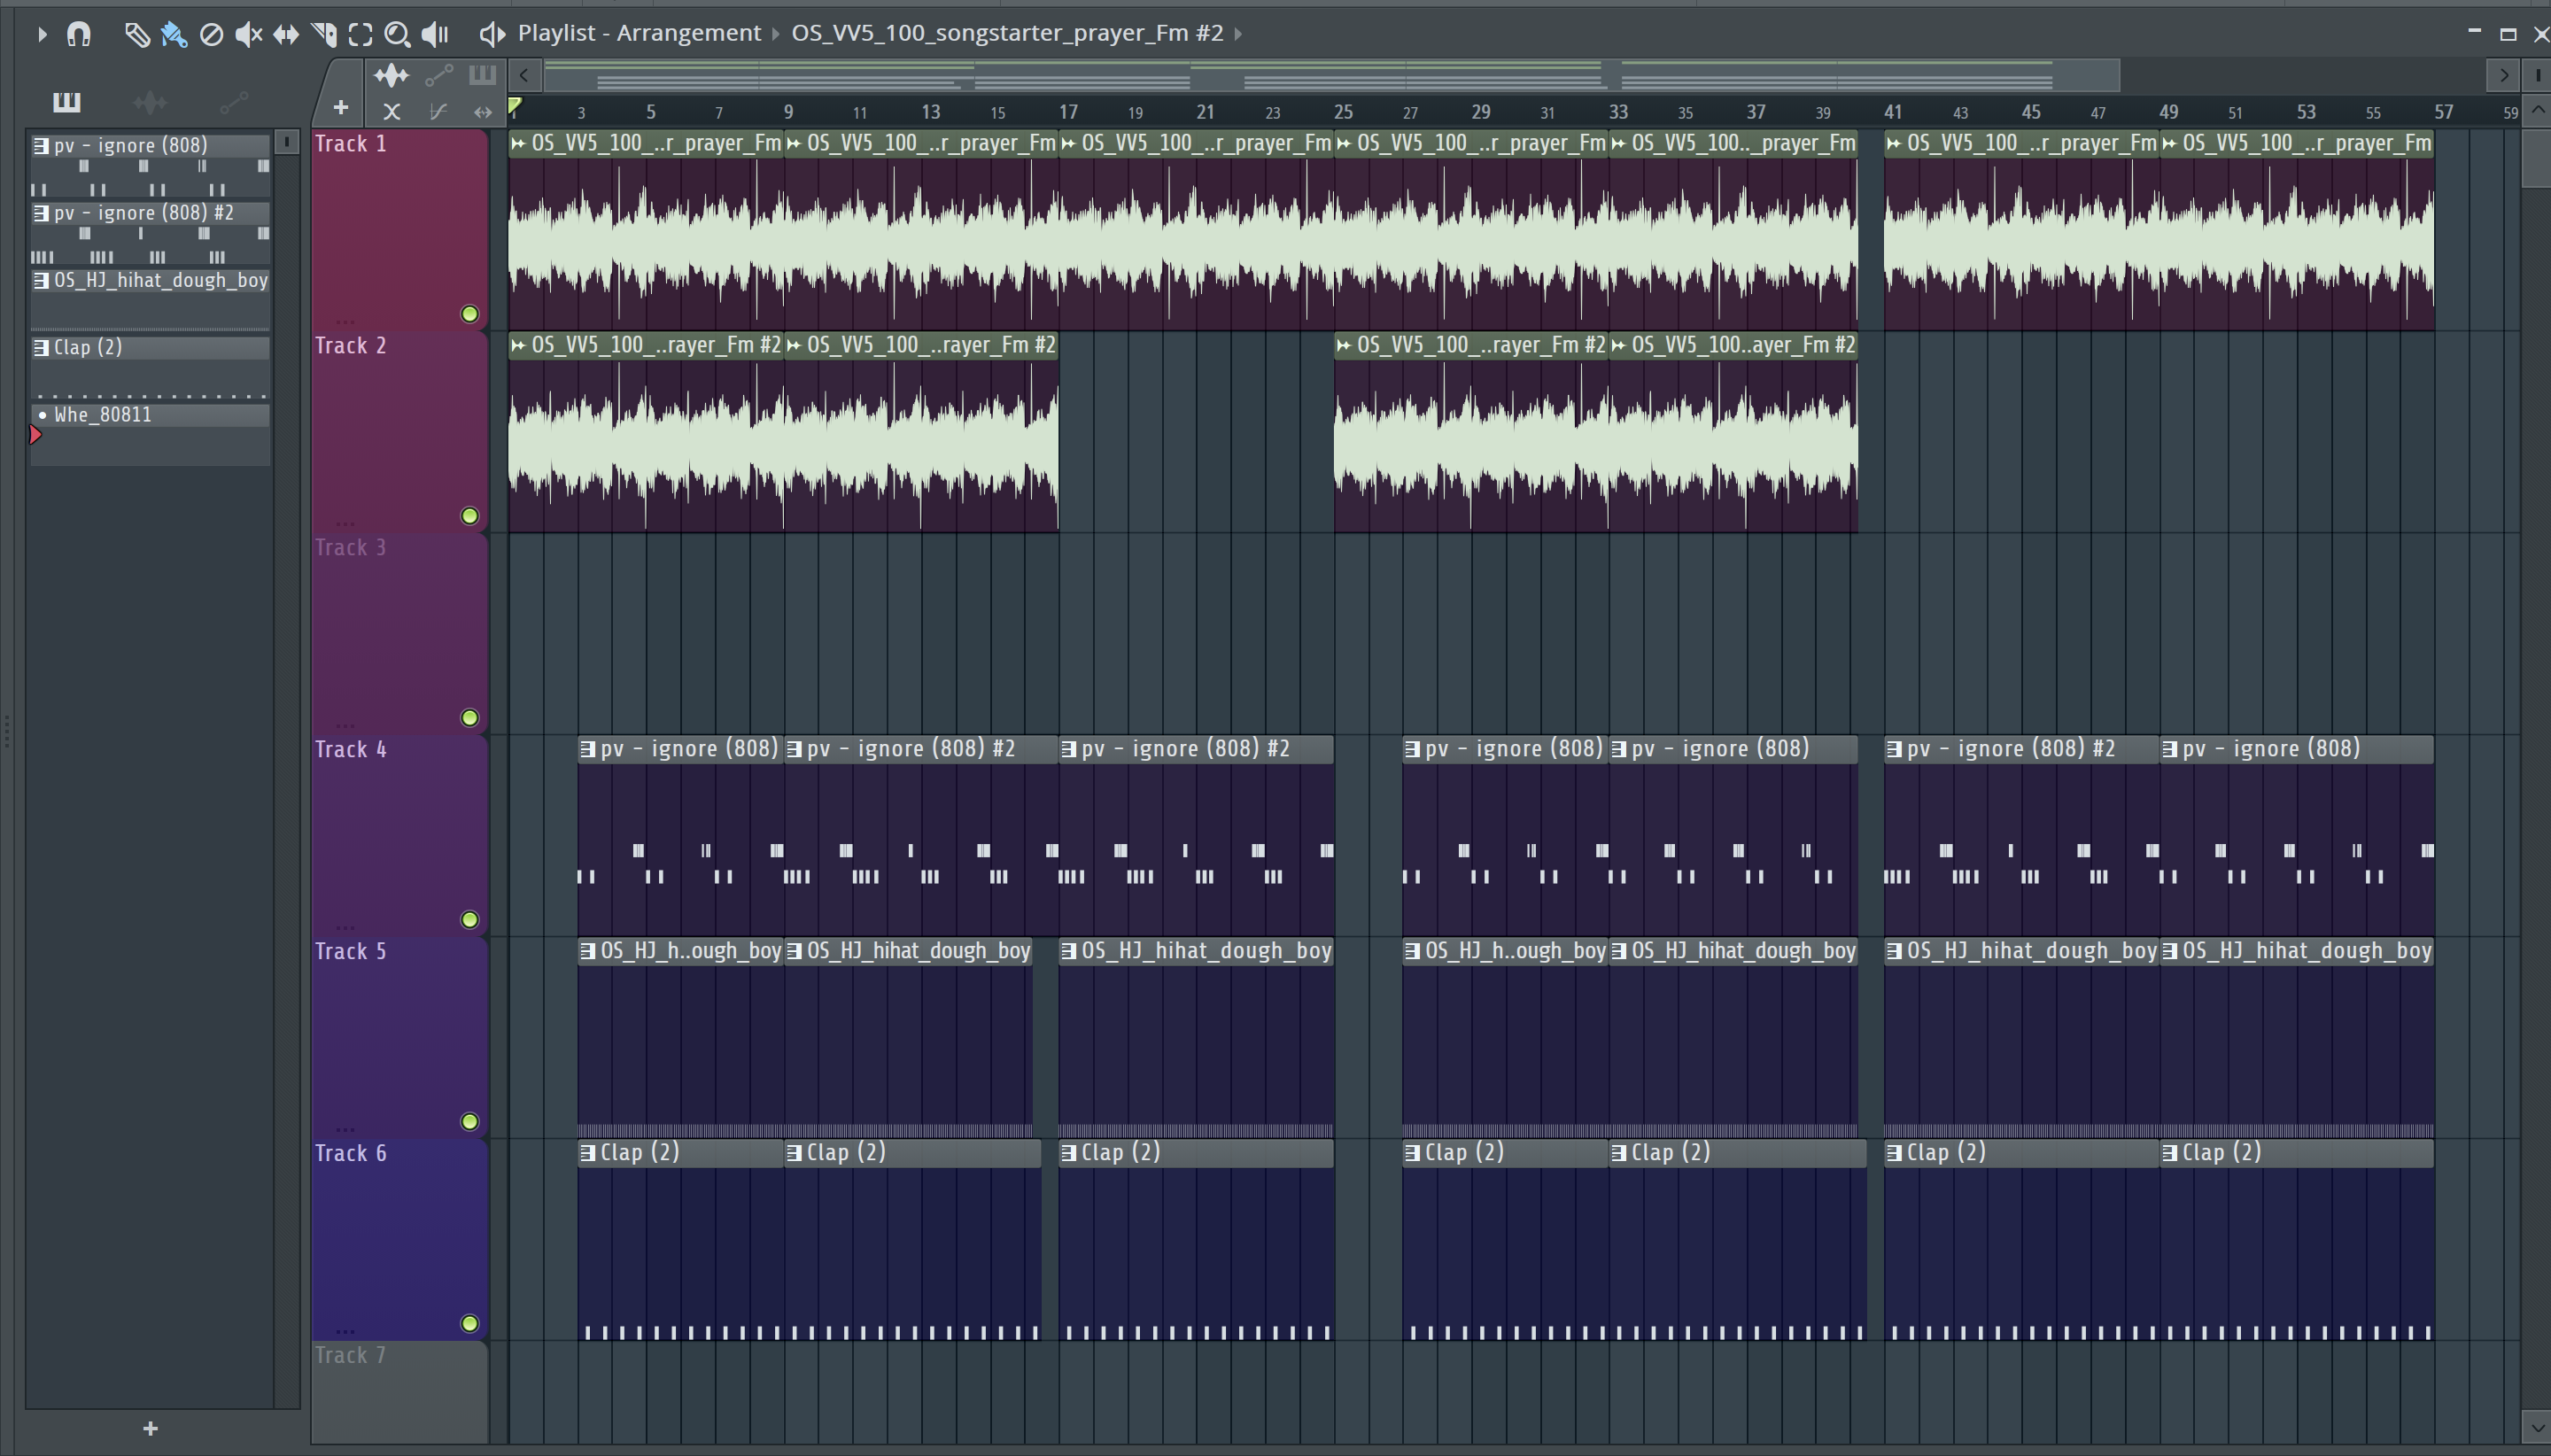This screenshot has width=2551, height=1456.
Task: Mute Track 4 using its green switch
Action: coord(470,920)
